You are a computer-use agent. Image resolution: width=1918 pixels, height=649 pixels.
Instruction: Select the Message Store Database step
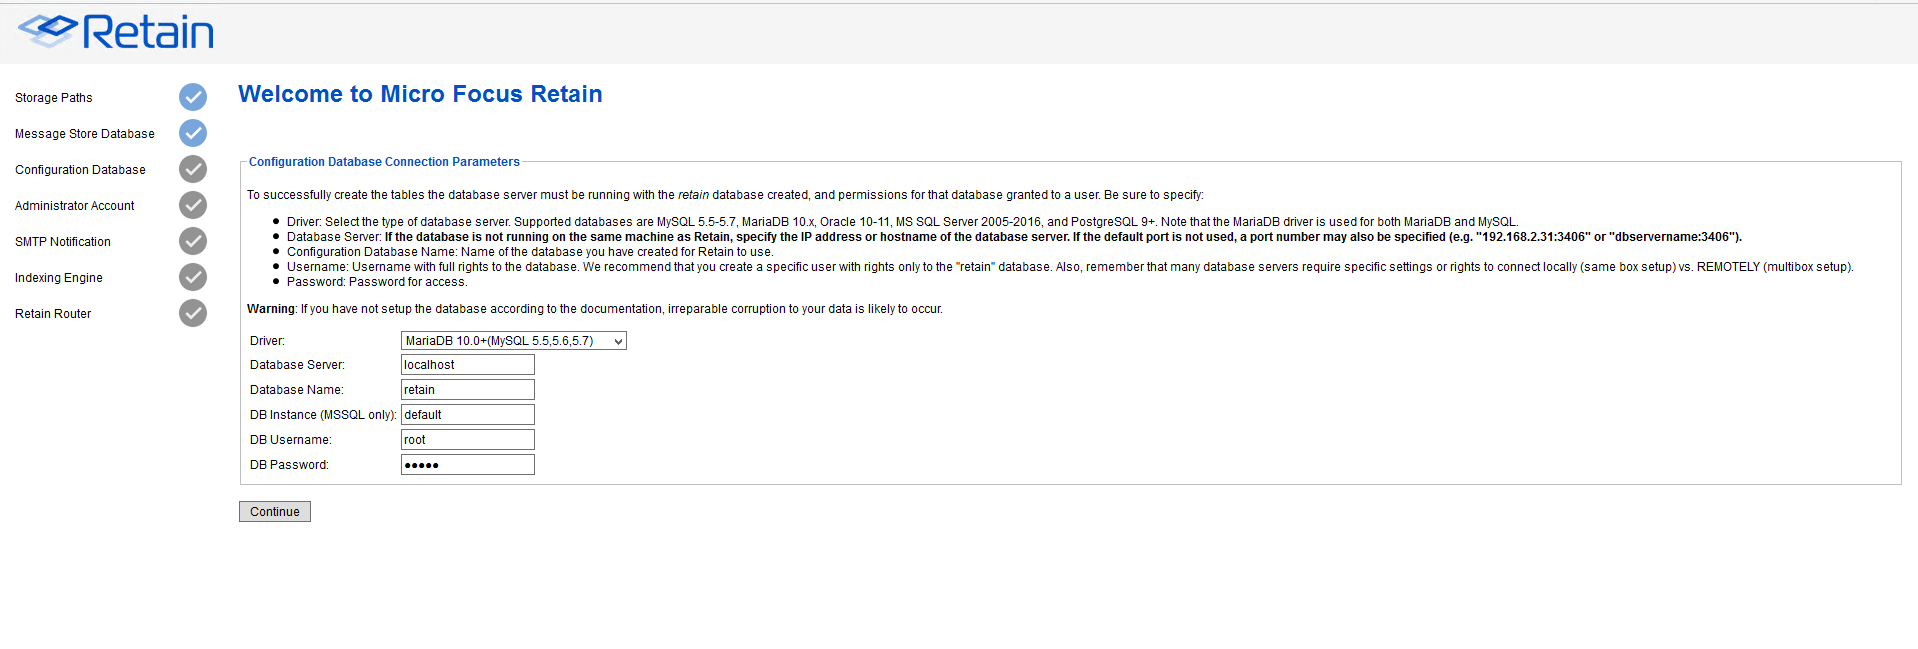point(85,134)
